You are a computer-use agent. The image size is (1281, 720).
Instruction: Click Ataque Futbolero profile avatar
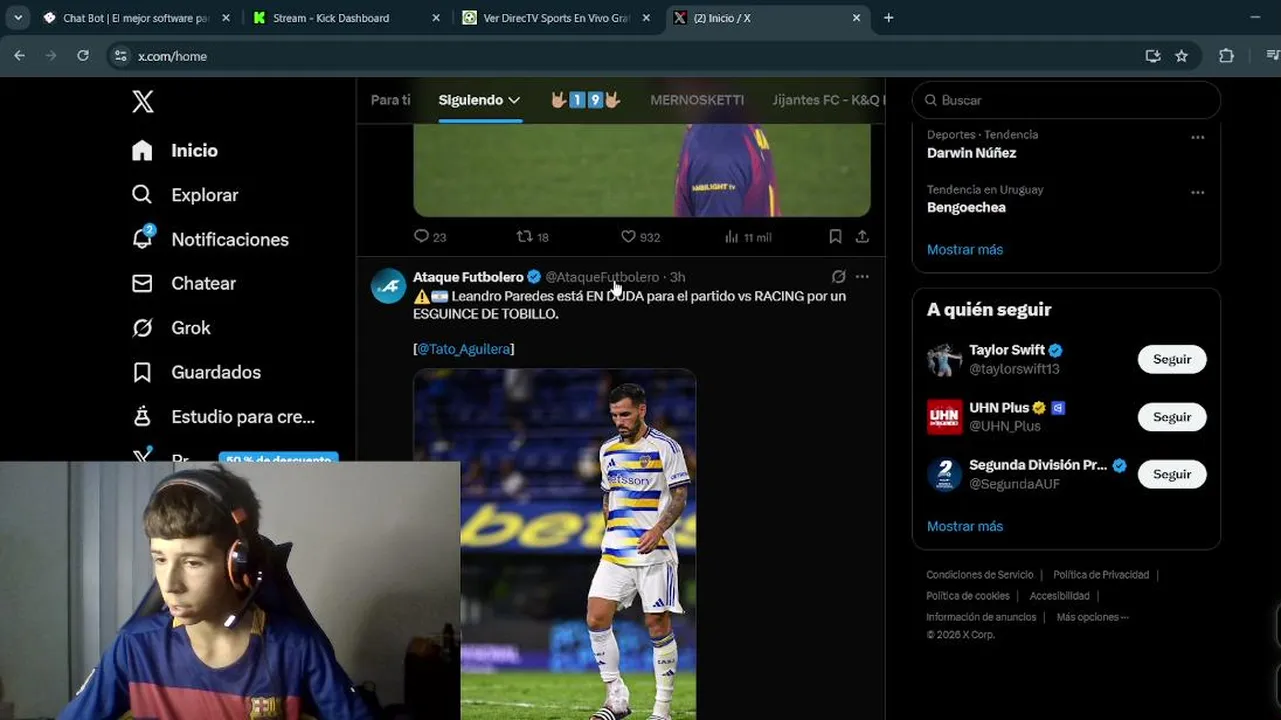(389, 286)
